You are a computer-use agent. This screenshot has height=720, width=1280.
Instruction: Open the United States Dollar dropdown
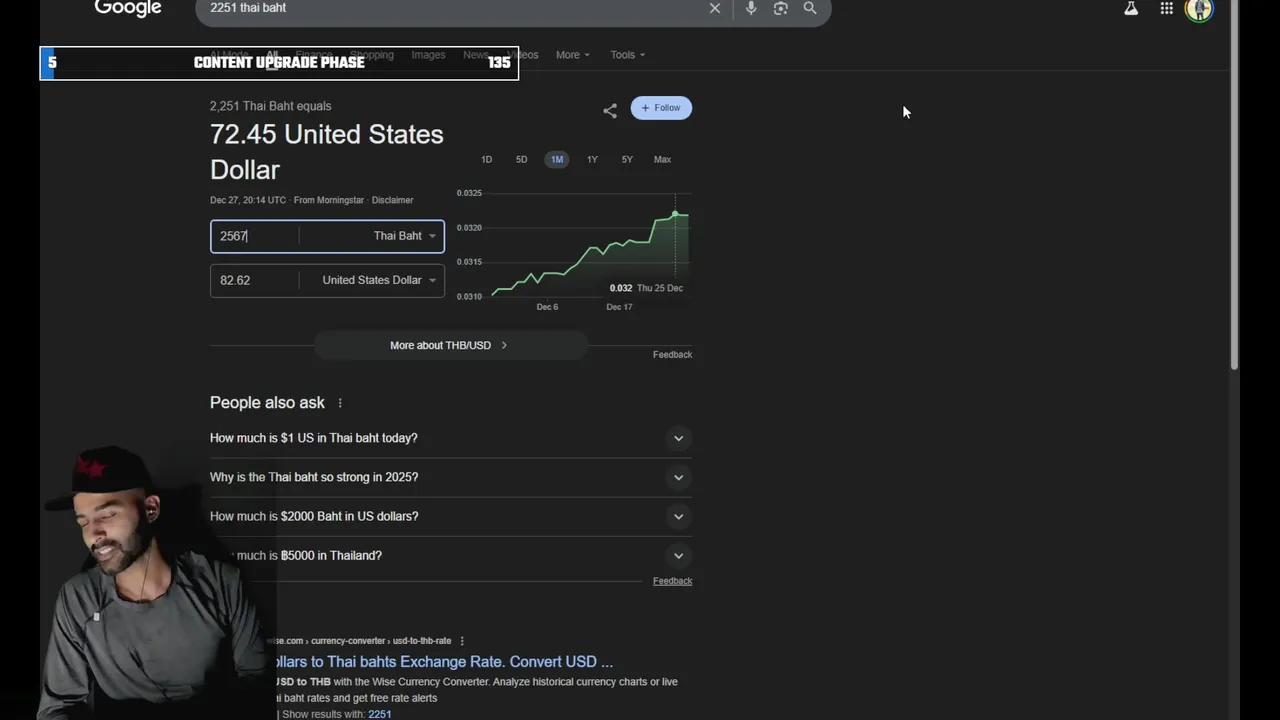[378, 280]
